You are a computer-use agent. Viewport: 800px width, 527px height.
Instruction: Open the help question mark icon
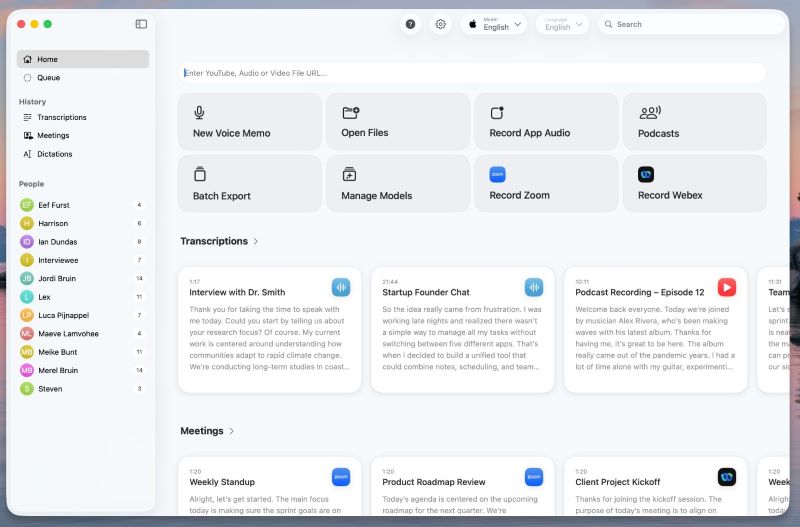coord(410,24)
